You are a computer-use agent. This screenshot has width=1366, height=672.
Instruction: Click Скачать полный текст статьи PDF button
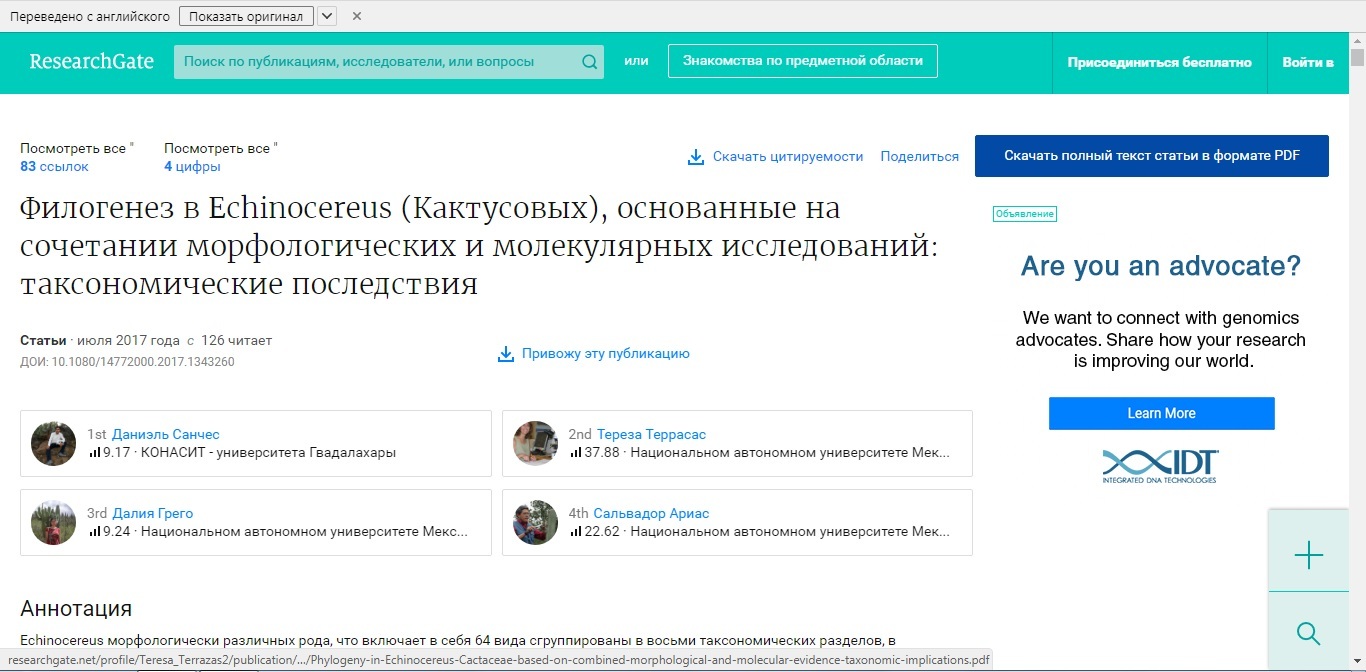(x=1151, y=156)
